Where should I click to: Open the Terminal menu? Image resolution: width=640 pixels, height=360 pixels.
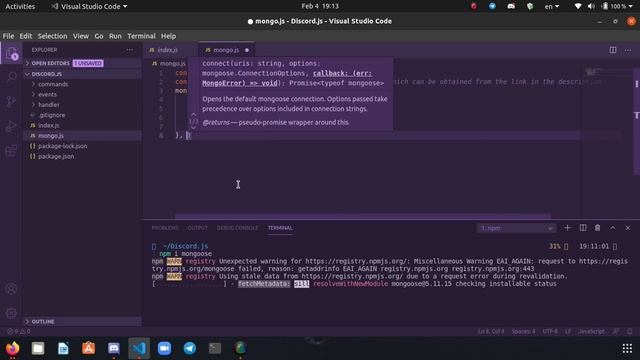[141, 36]
